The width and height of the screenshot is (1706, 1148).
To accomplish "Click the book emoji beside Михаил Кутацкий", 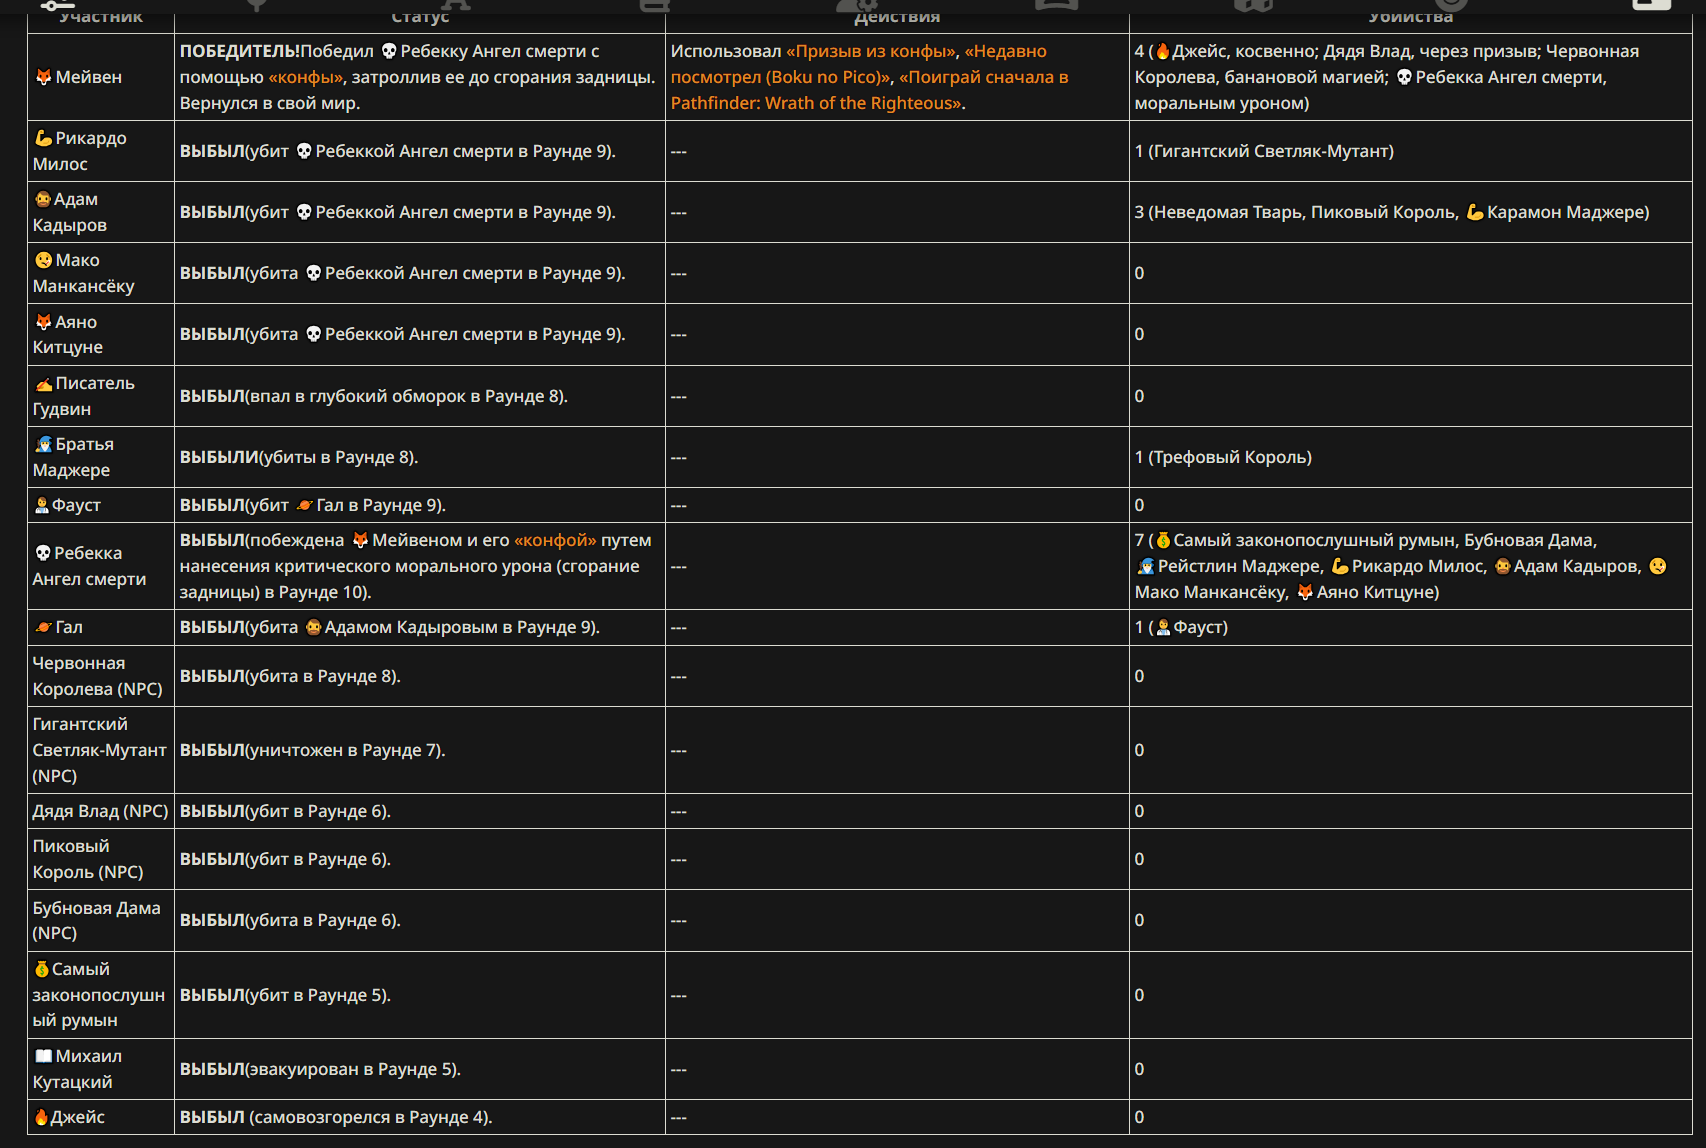I will (x=43, y=1056).
